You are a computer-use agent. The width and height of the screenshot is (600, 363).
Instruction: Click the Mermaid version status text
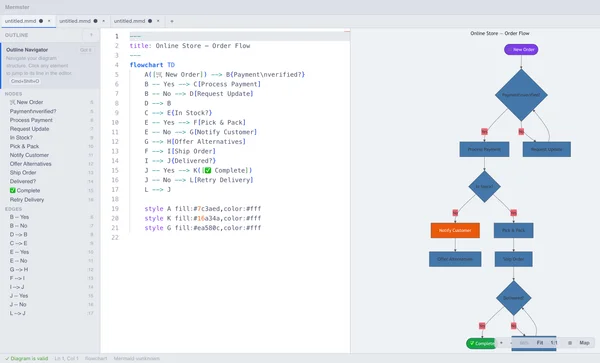tap(137, 358)
